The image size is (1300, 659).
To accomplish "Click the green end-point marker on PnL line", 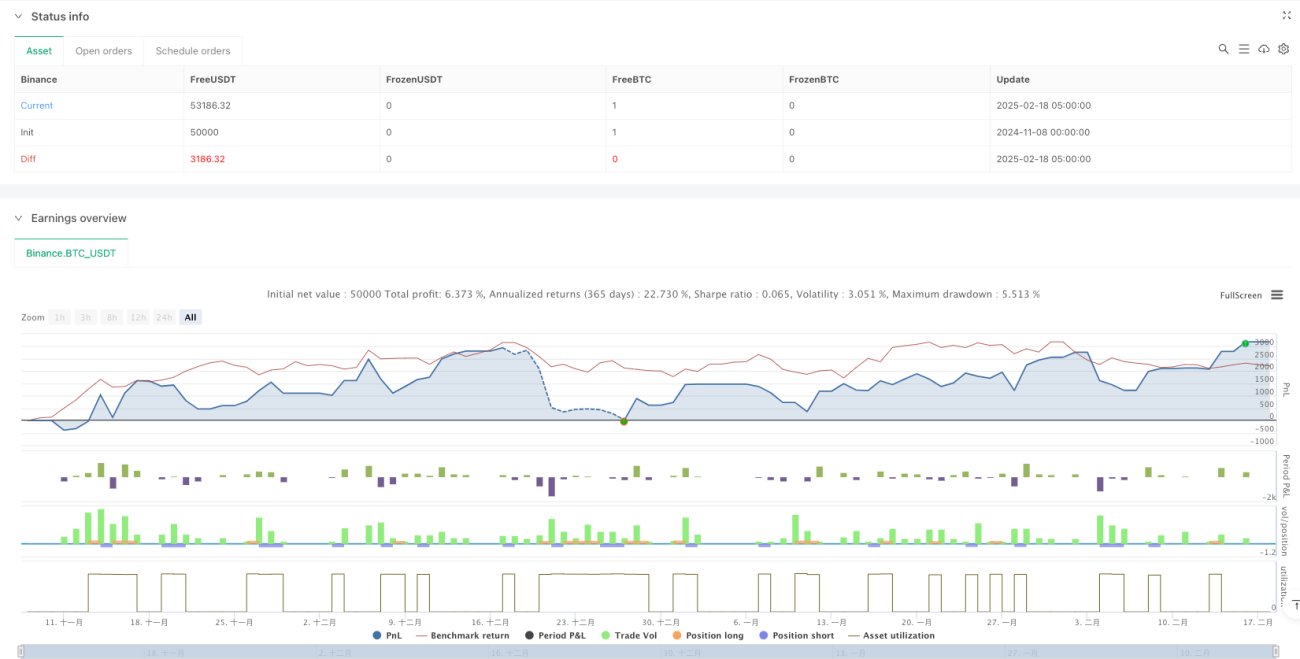I will pos(1245,343).
